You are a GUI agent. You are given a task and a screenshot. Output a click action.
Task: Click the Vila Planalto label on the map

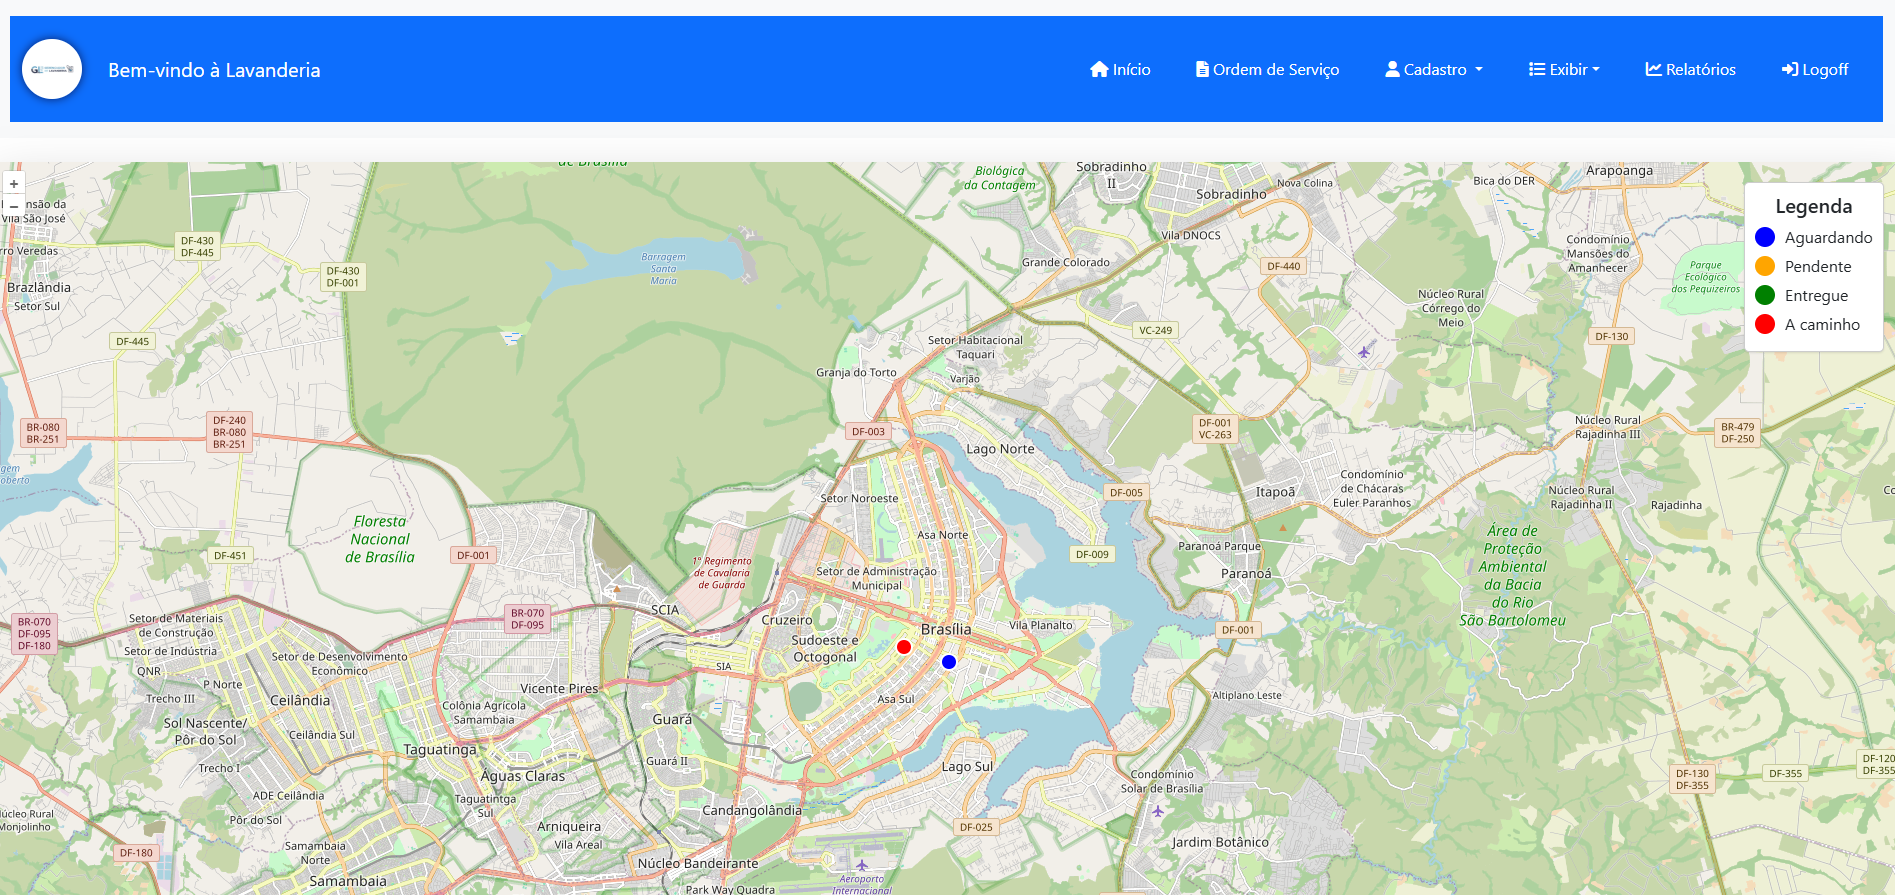(x=1041, y=625)
